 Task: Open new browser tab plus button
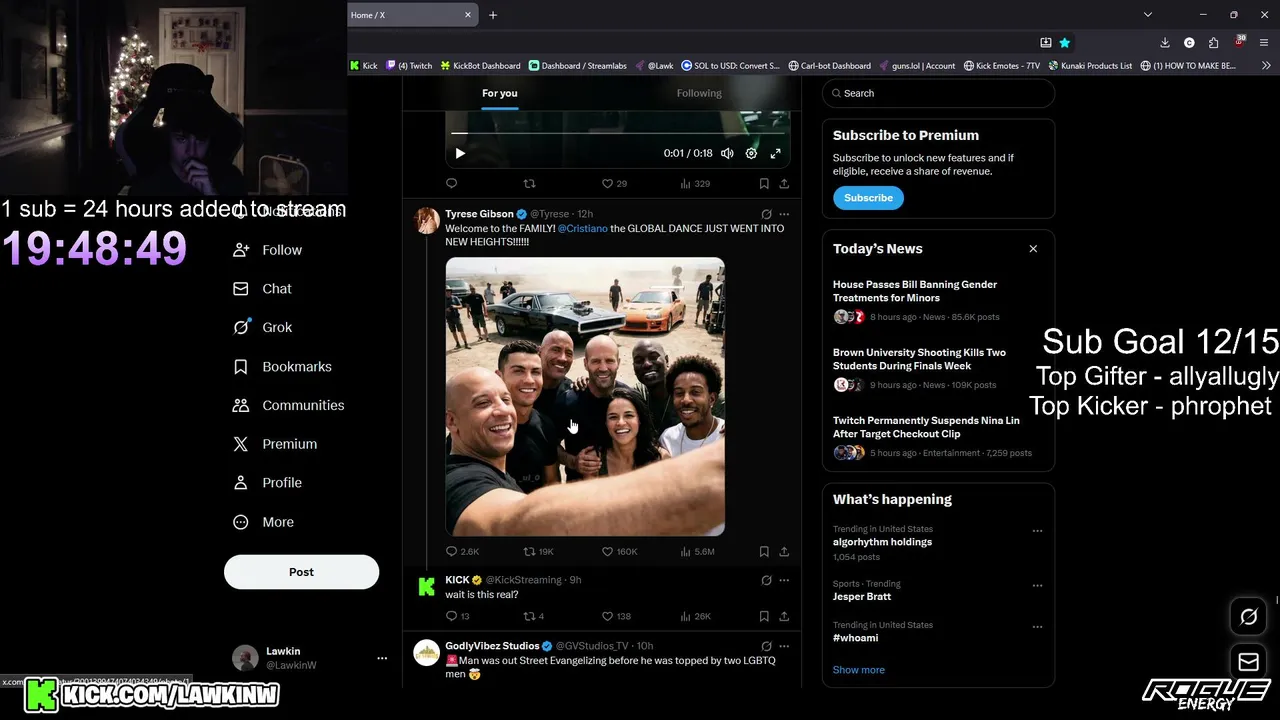click(493, 15)
